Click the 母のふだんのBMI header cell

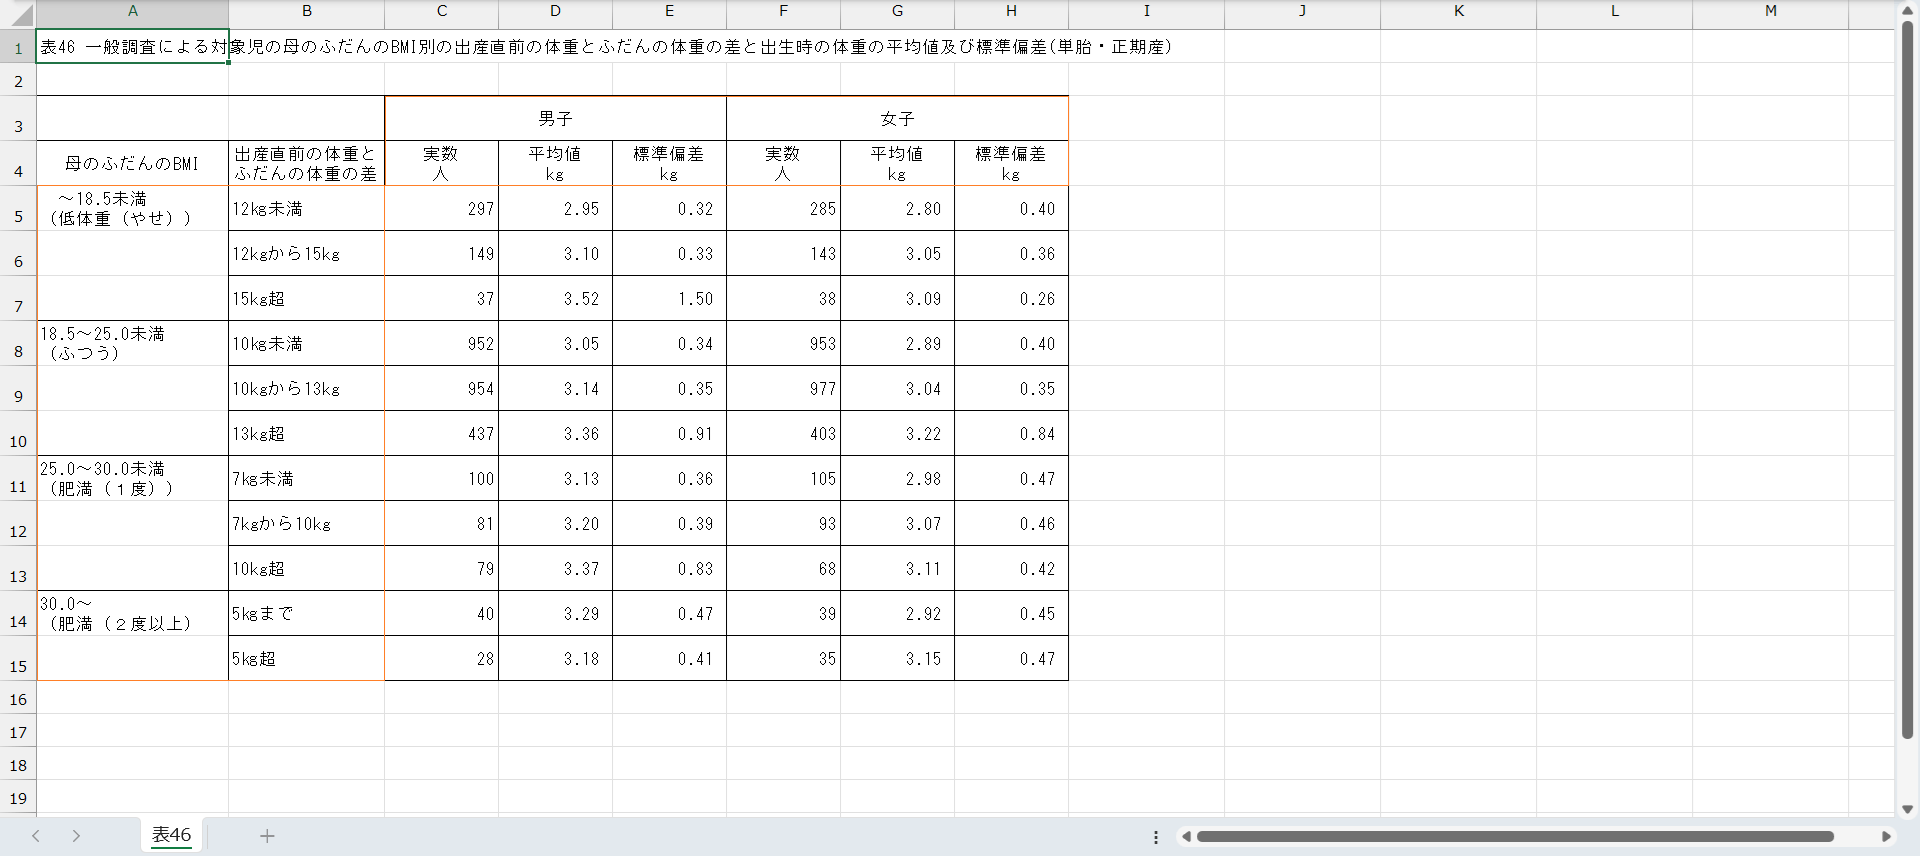(132, 163)
